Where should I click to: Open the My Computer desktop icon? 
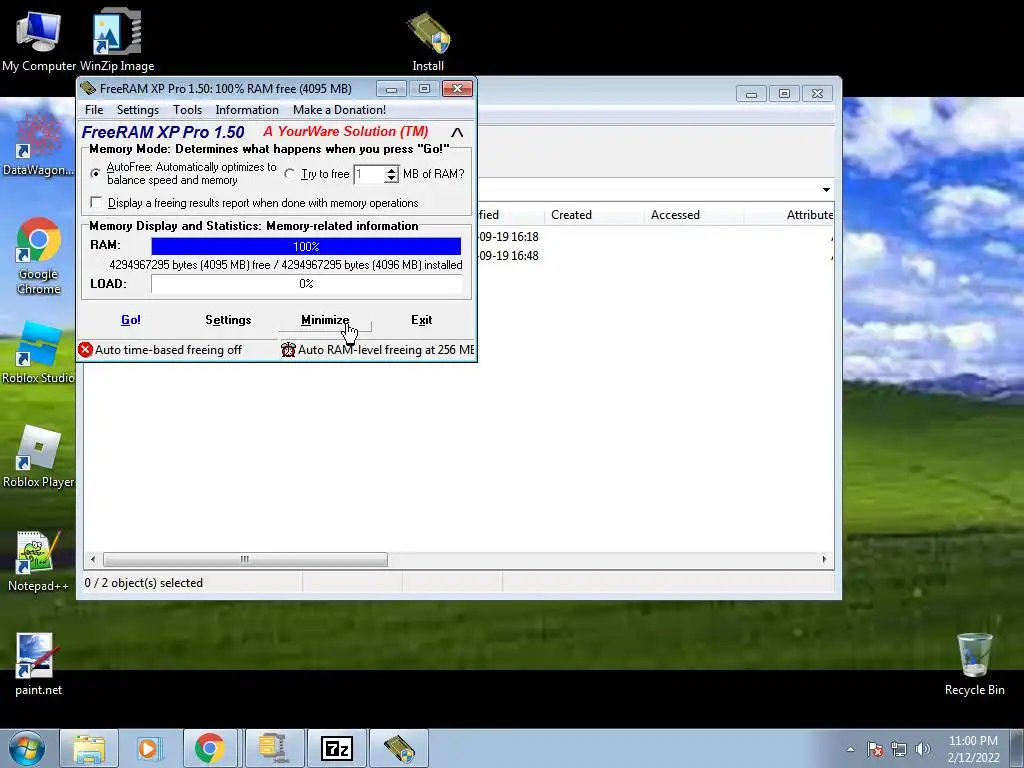click(39, 40)
